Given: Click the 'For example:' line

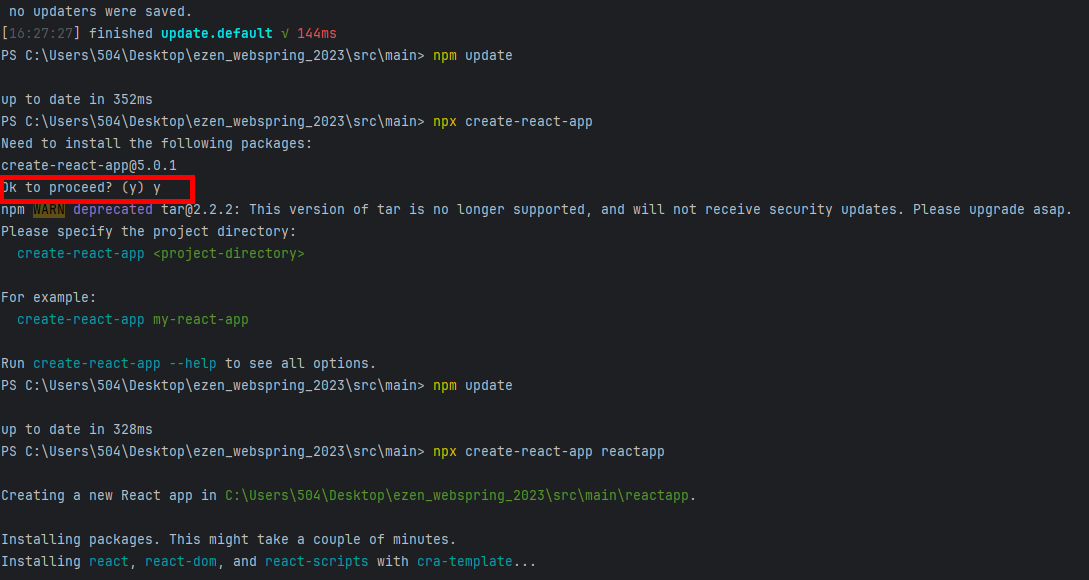Looking at the screenshot, I should point(49,297).
